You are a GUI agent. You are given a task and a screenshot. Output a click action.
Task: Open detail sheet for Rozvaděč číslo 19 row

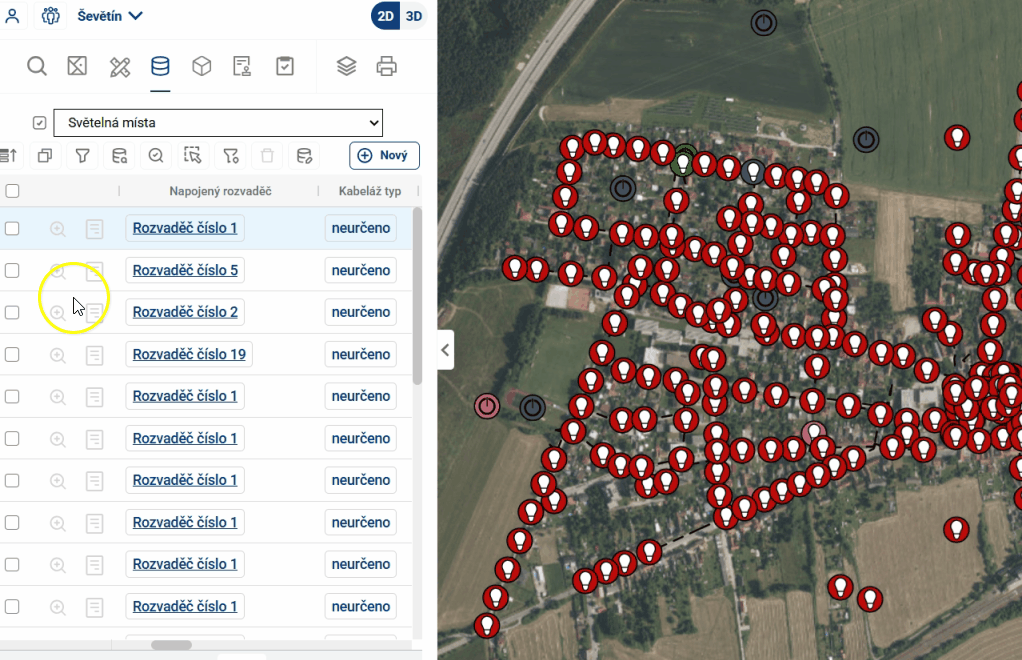coord(95,355)
